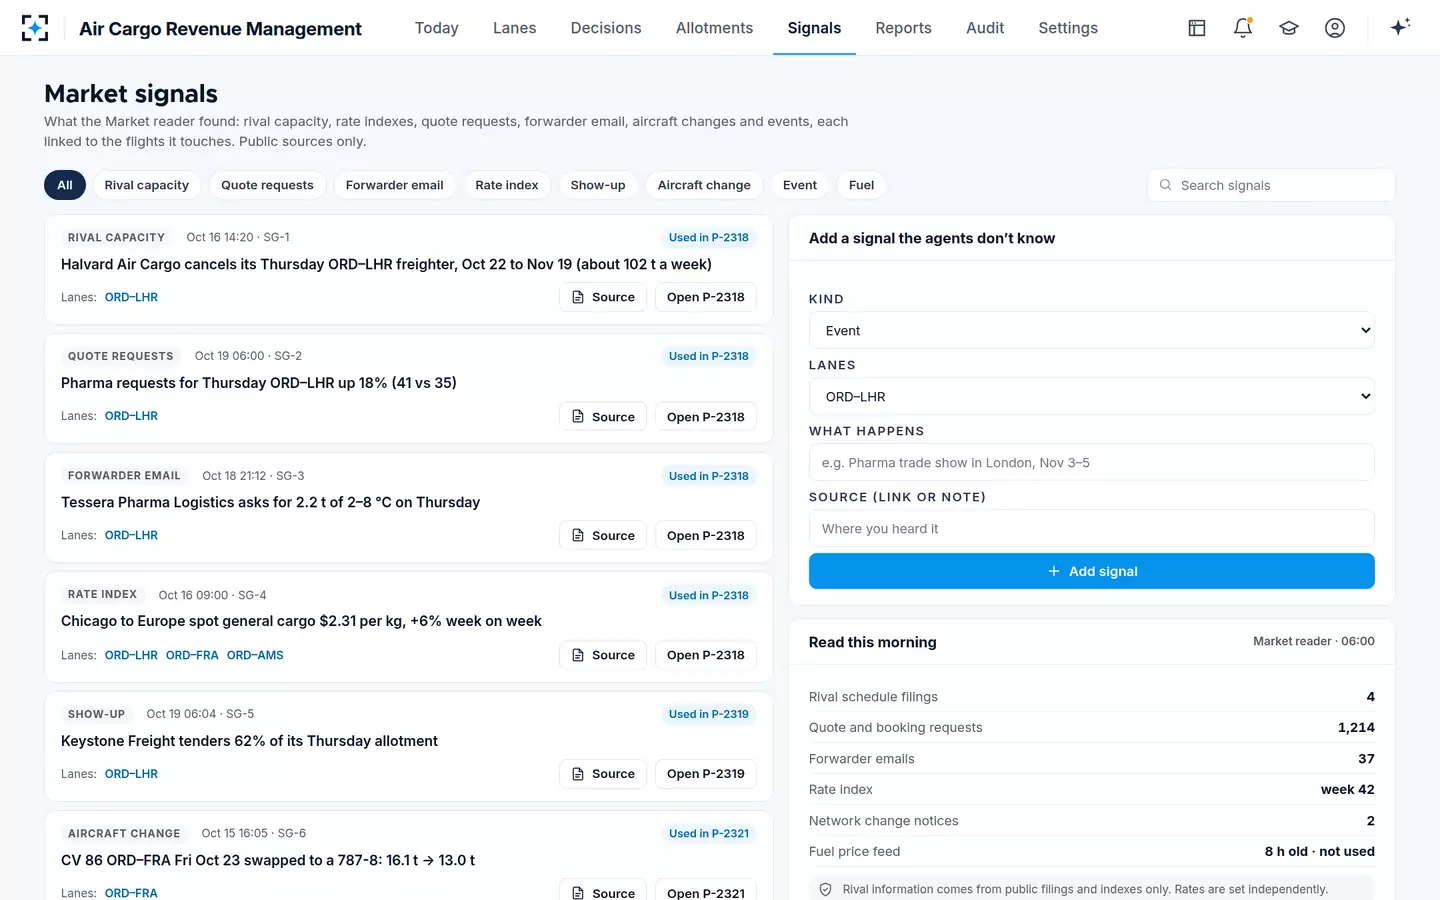Click the app logo icon beside the title
Screen dimensions: 1440x900
pyautogui.click(x=35, y=28)
